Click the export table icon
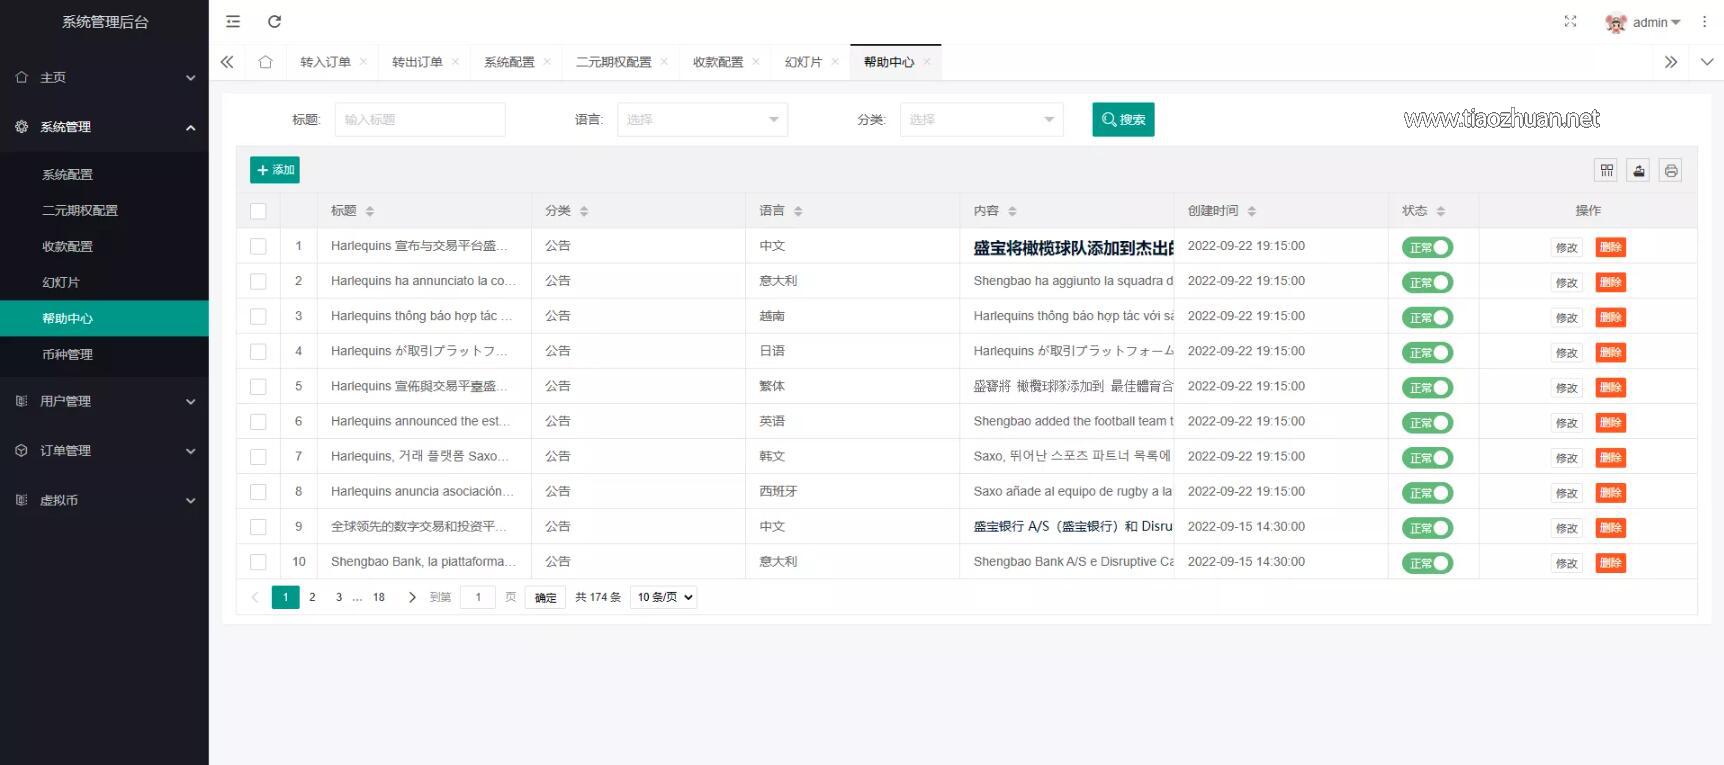The image size is (1724, 765). (1638, 170)
